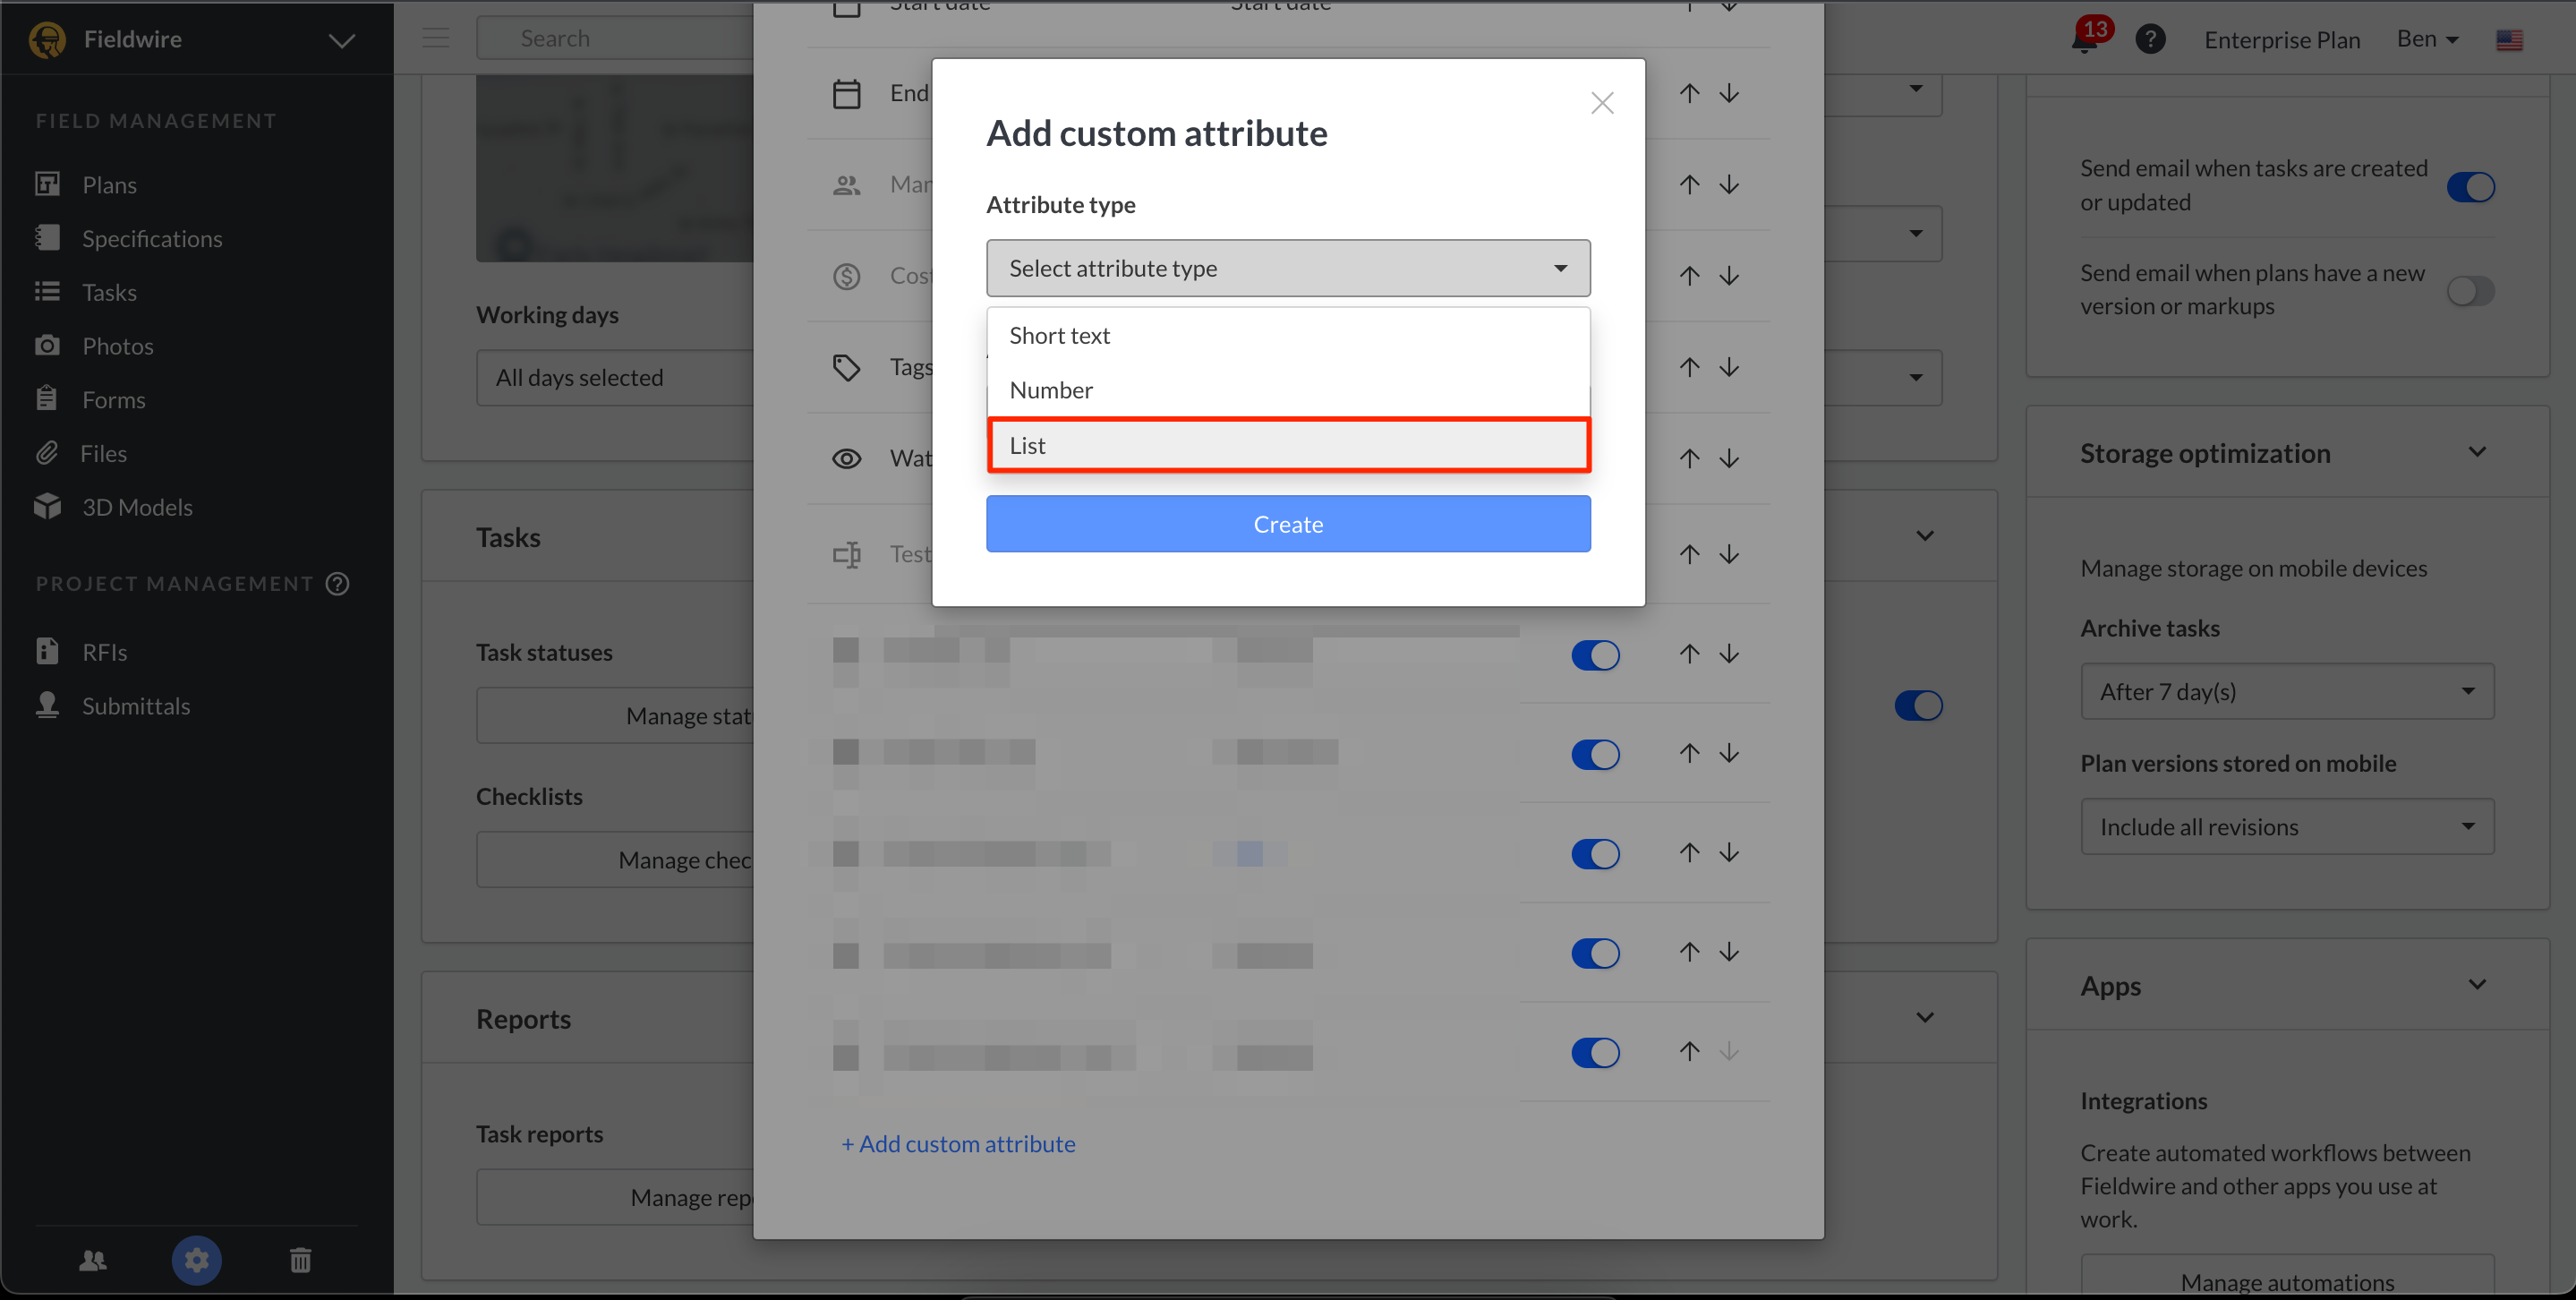This screenshot has height=1300, width=2576.
Task: Open Plans from the sidebar
Action: [x=108, y=185]
